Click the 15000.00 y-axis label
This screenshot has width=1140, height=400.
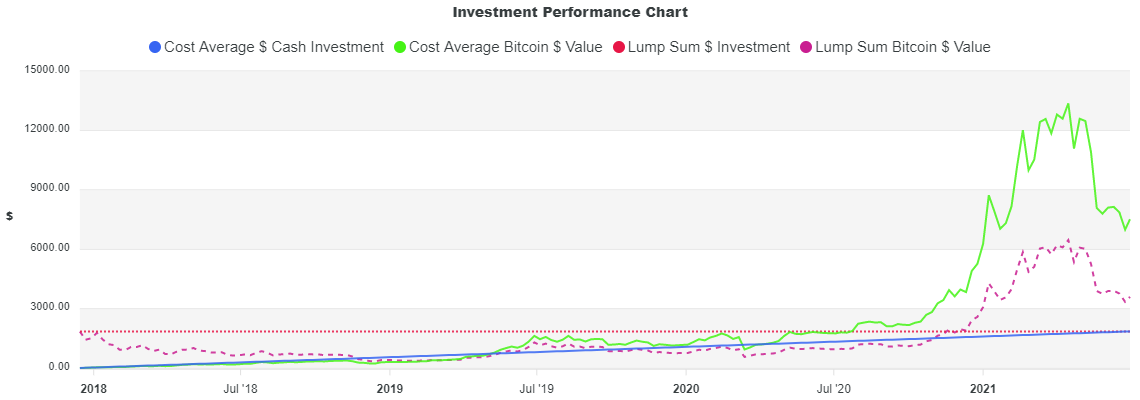point(49,71)
